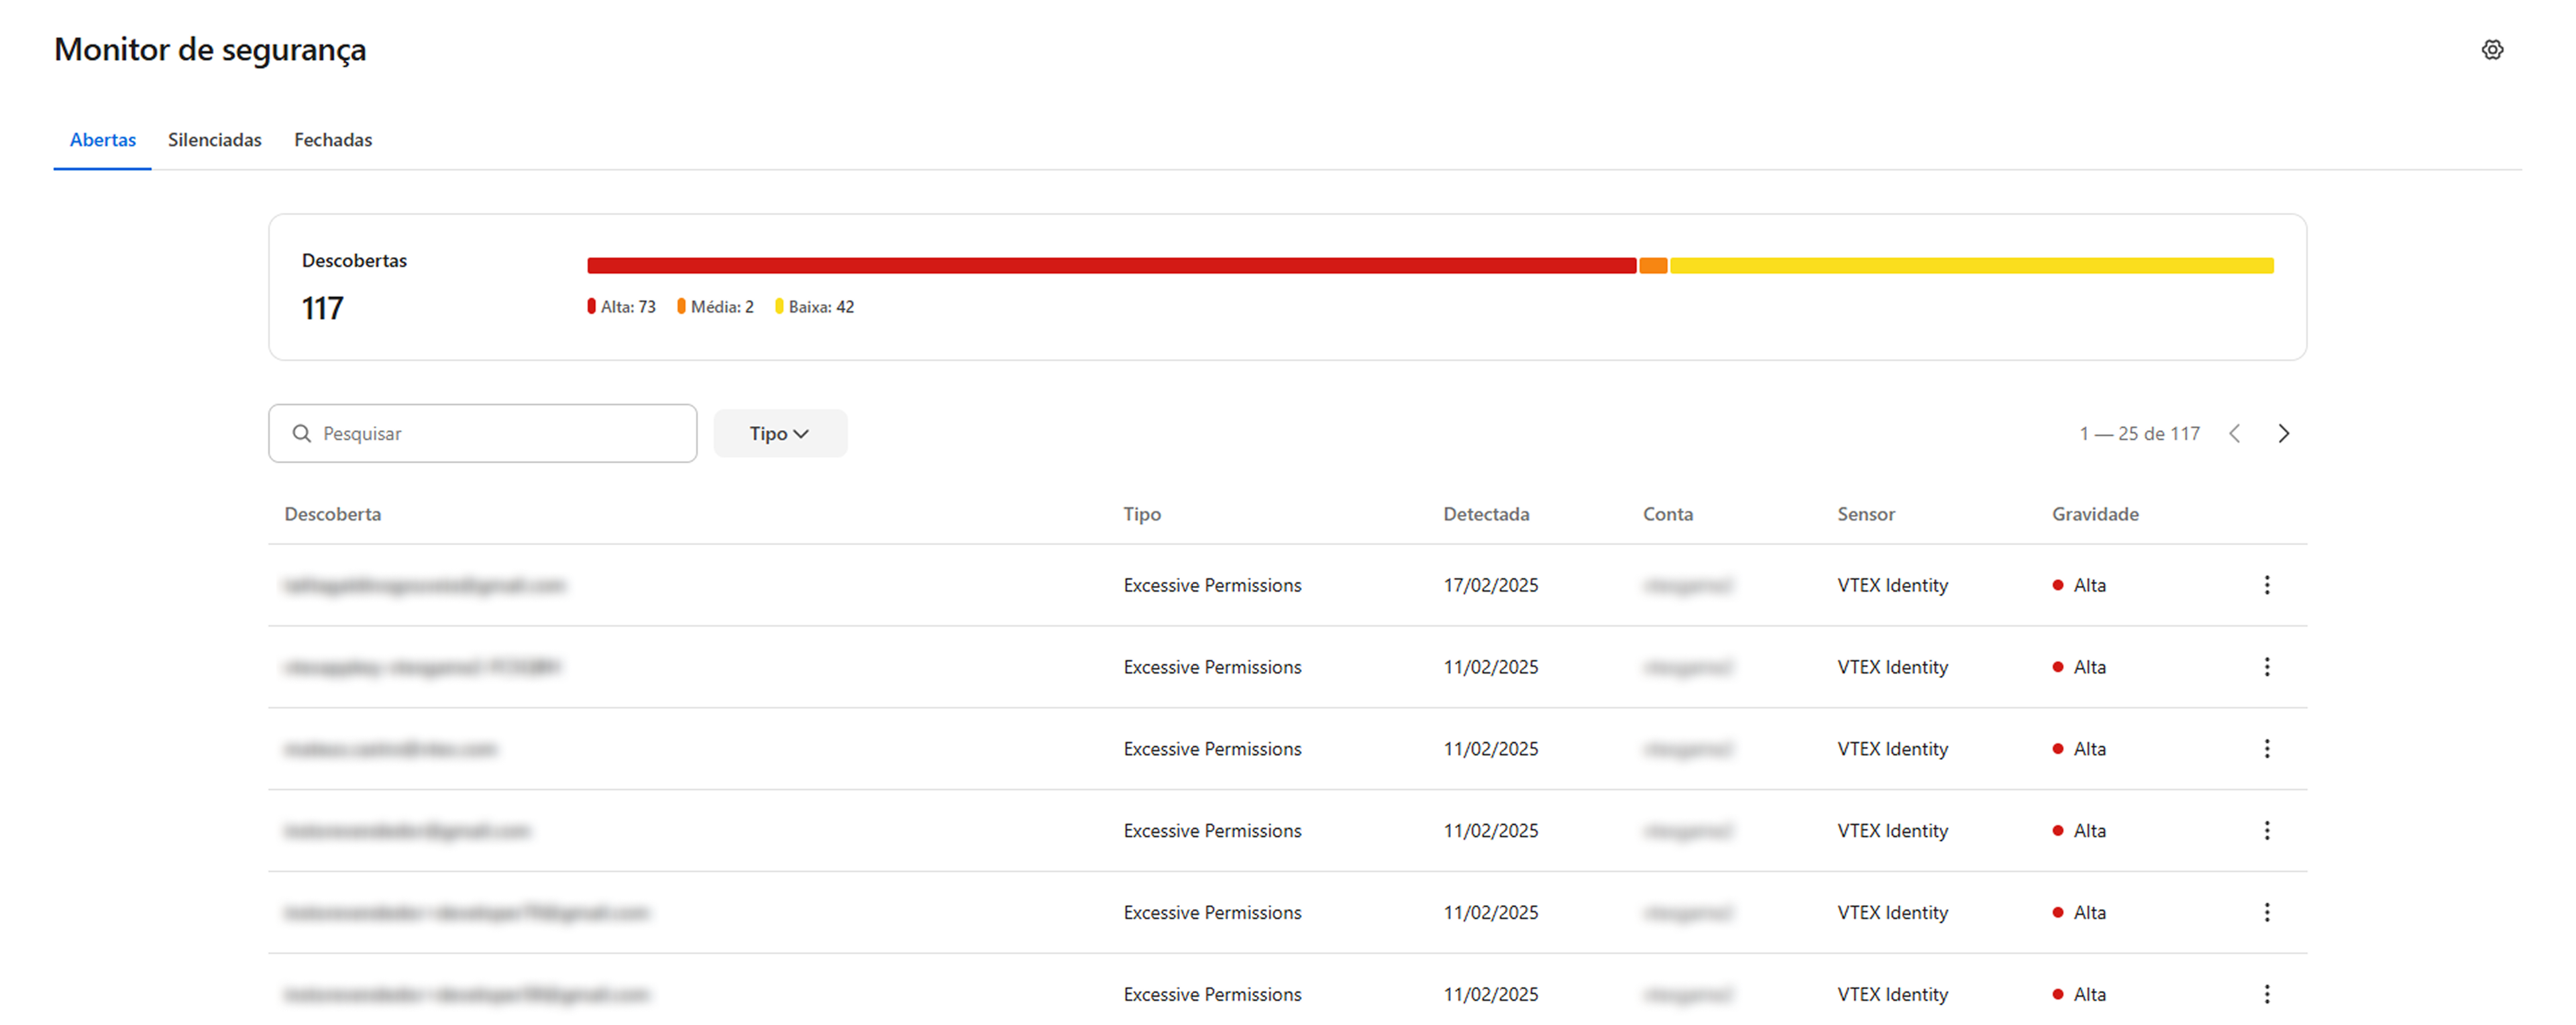Switch to the Fechadas tab
Screen dimensions: 2576x1025
click(332, 140)
